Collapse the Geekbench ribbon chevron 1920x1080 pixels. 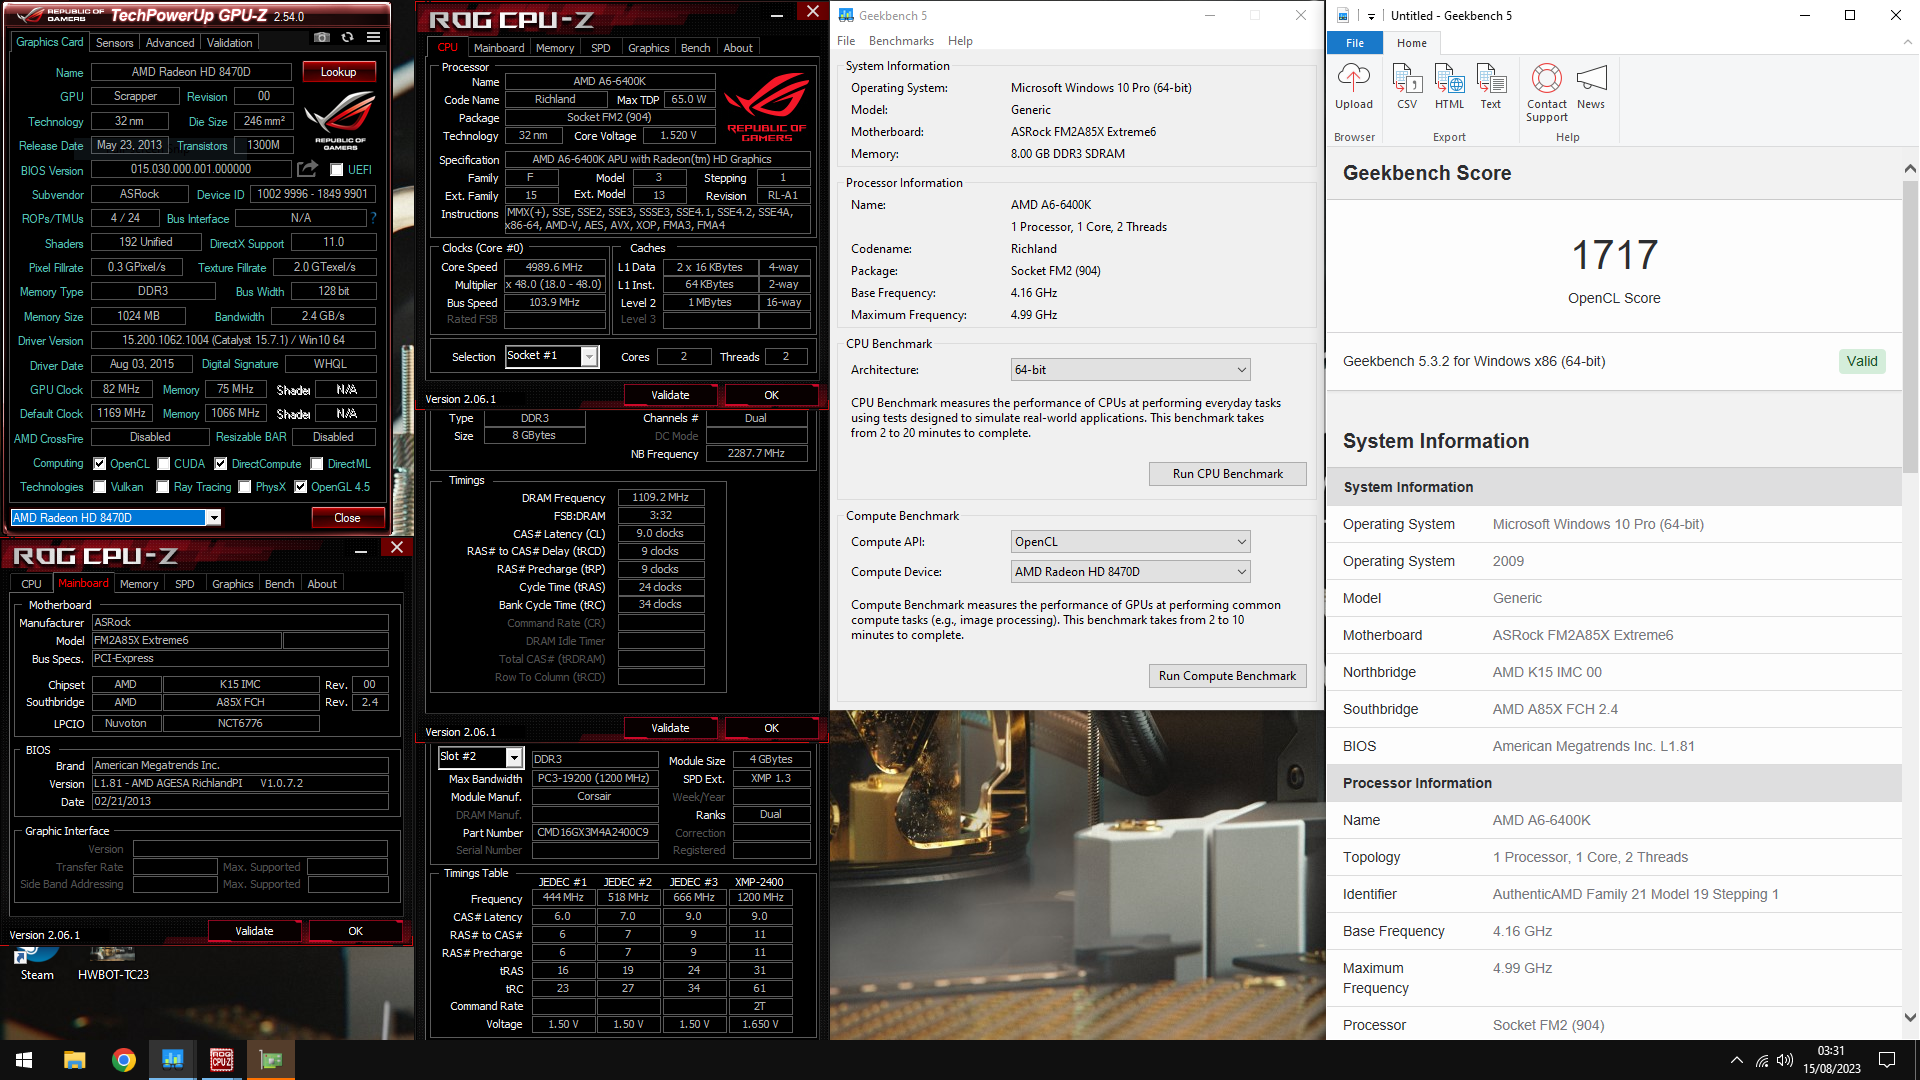(x=1907, y=42)
